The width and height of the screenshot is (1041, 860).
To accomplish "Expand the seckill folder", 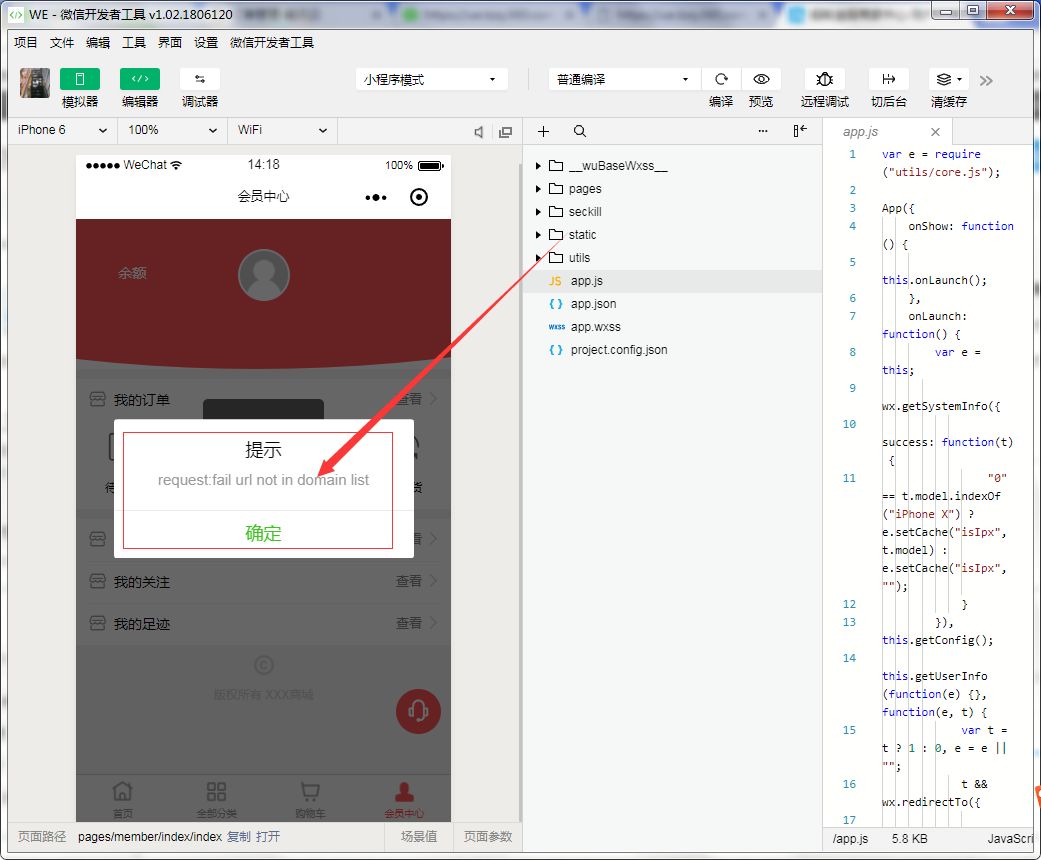I will 672,212.
